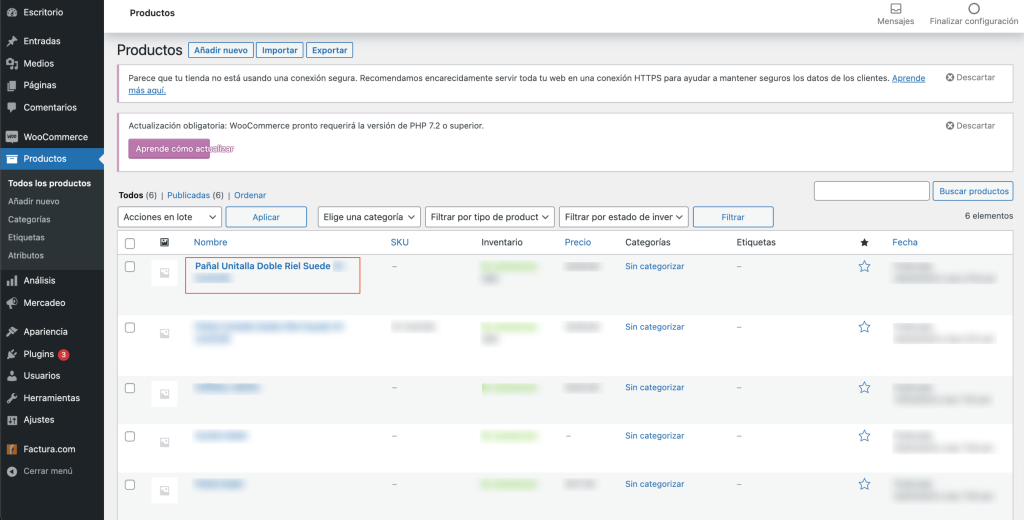Switch to the Ordenar view

click(x=250, y=195)
